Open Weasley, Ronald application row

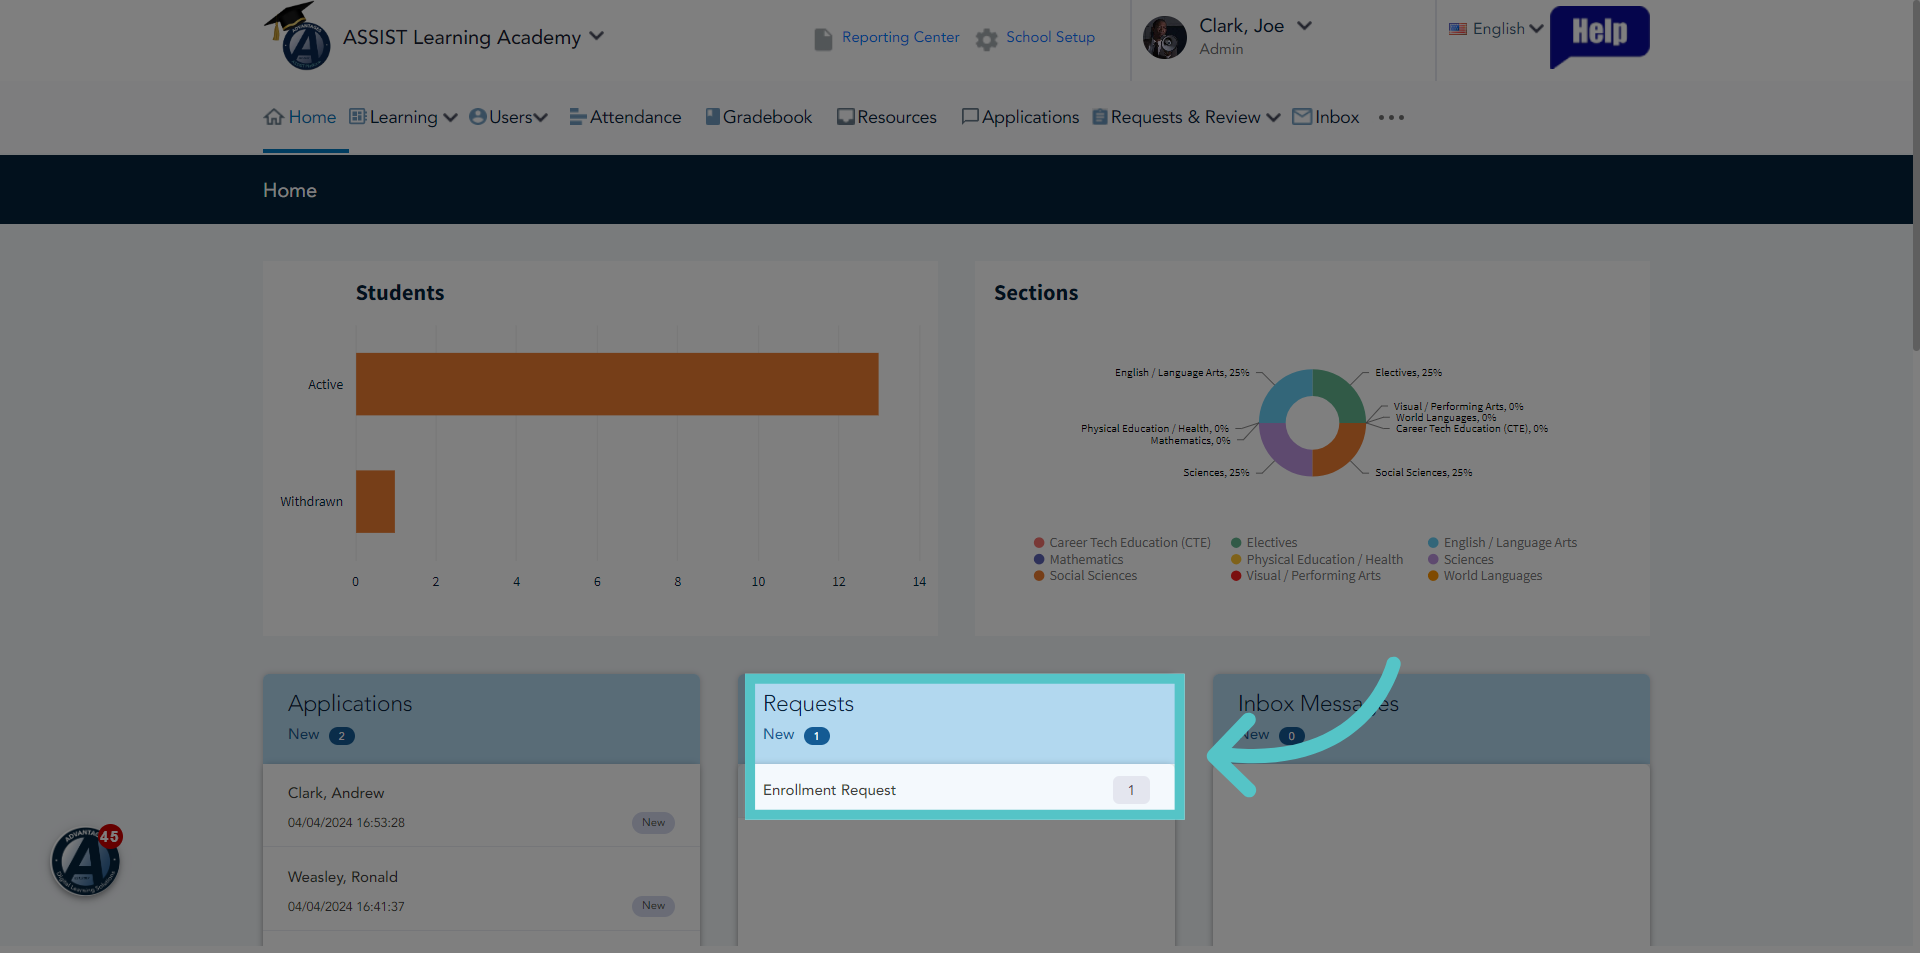[481, 890]
